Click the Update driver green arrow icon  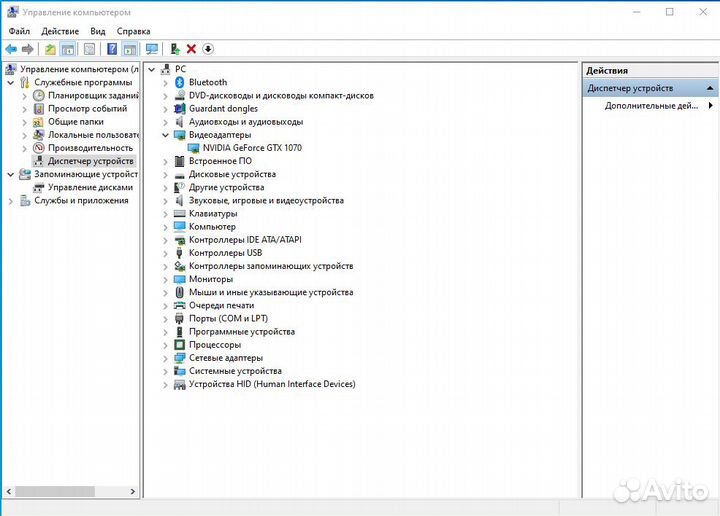tap(175, 49)
